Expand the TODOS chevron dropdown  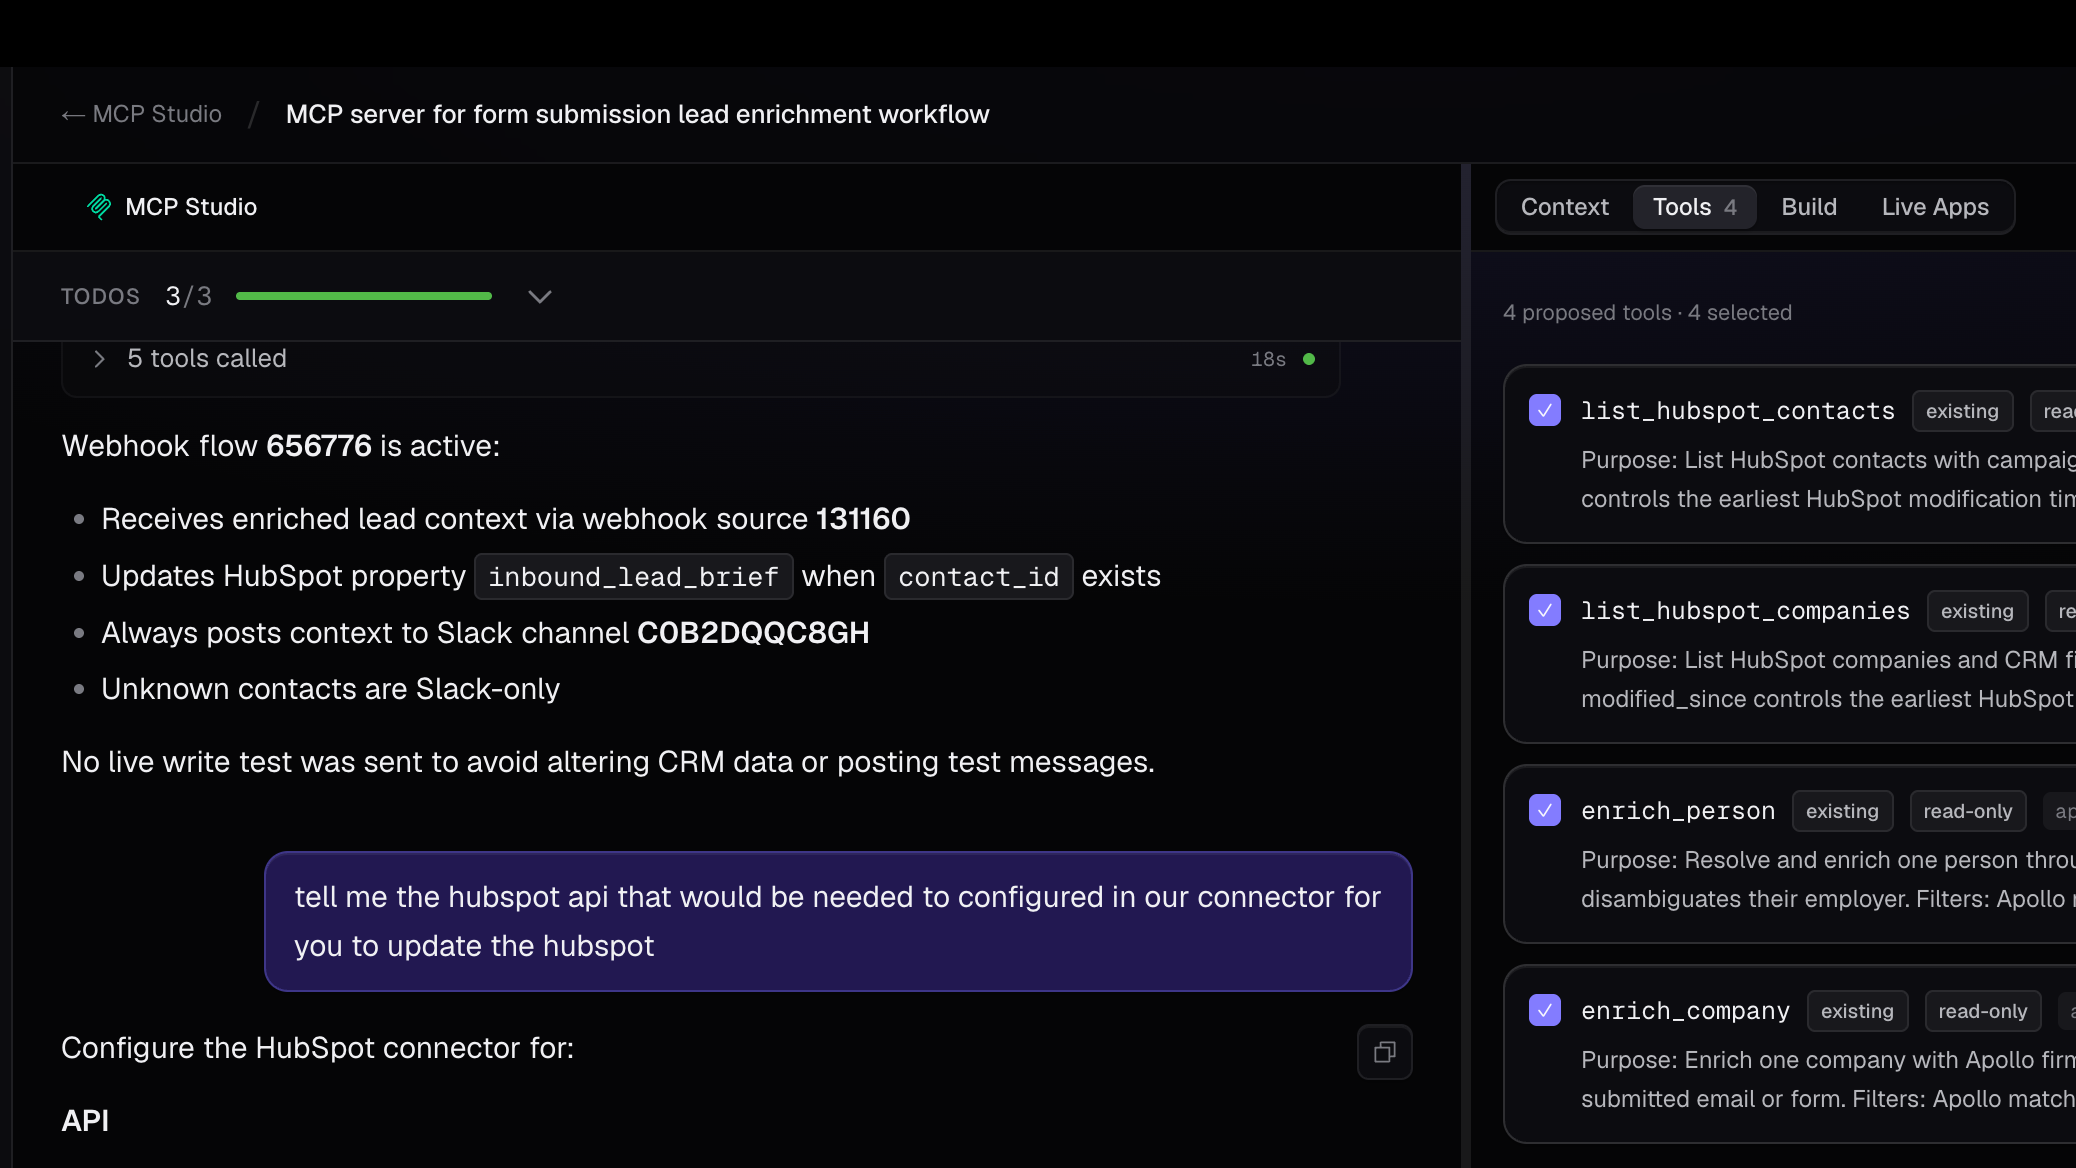point(540,296)
